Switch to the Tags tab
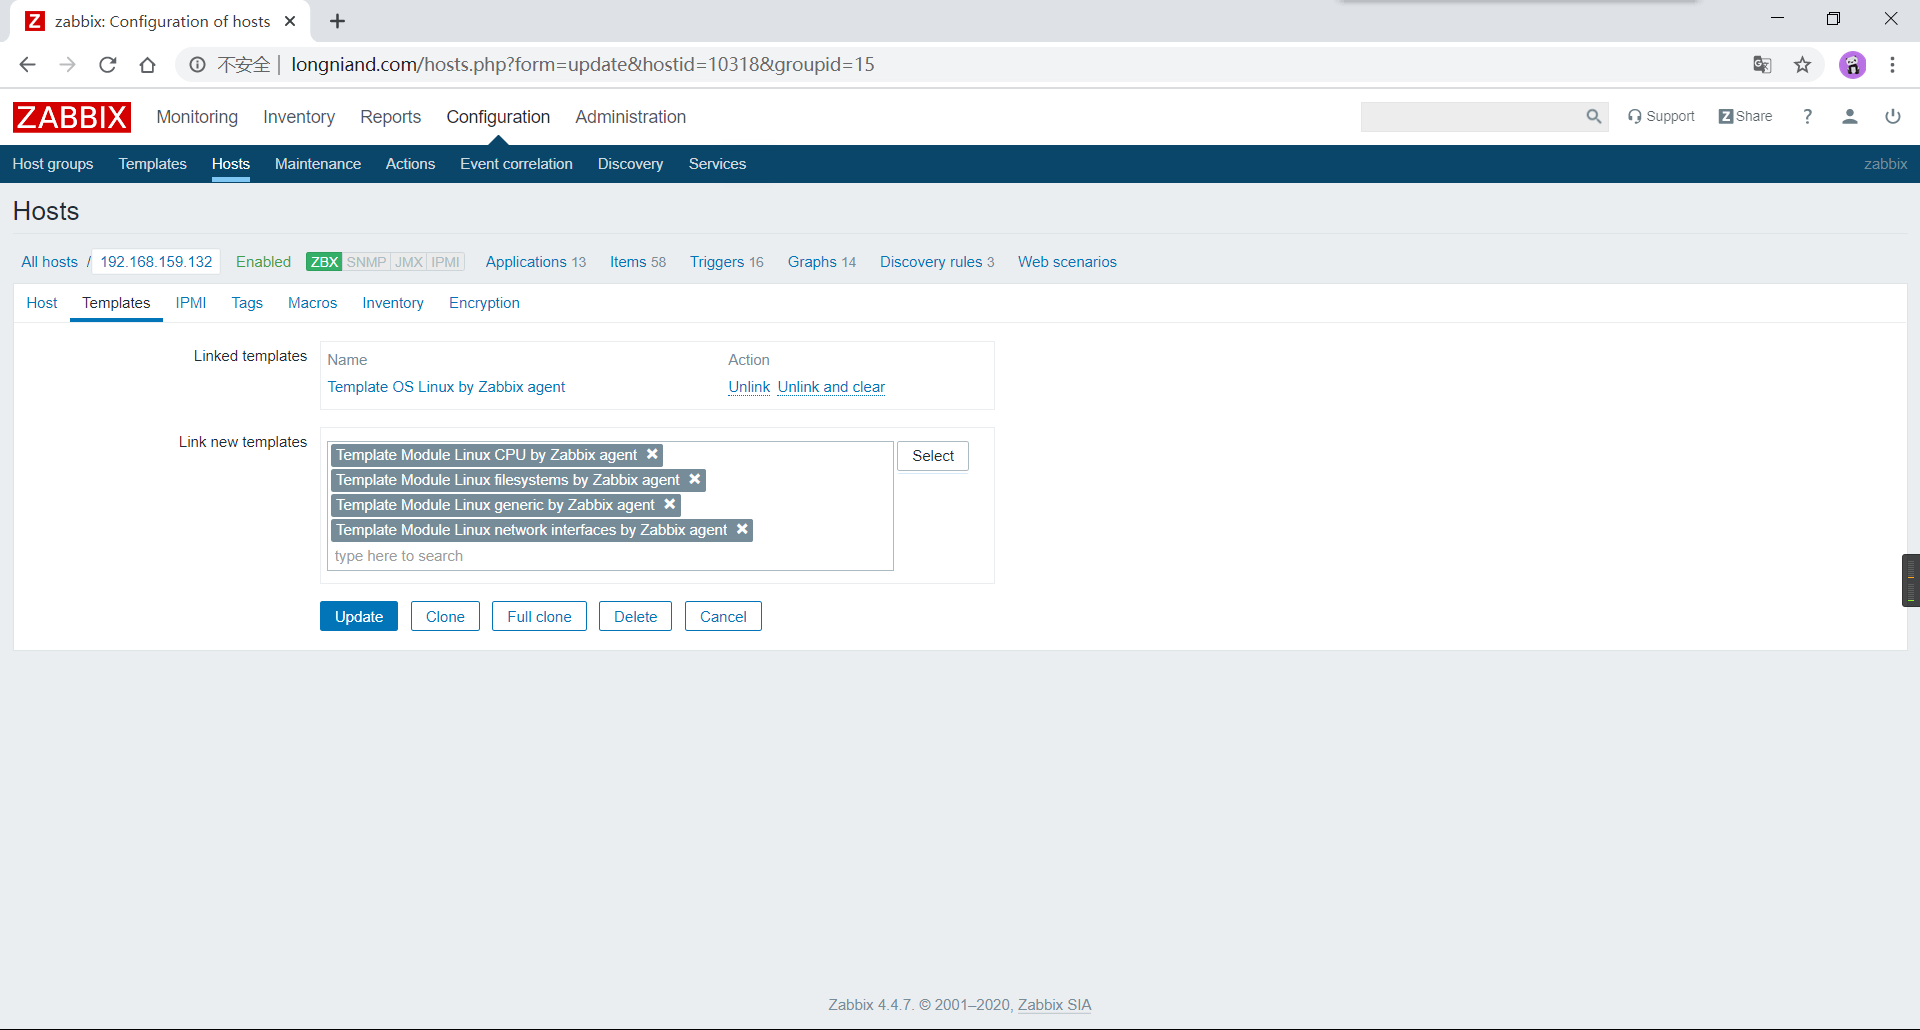This screenshot has height=1030, width=1920. click(247, 303)
